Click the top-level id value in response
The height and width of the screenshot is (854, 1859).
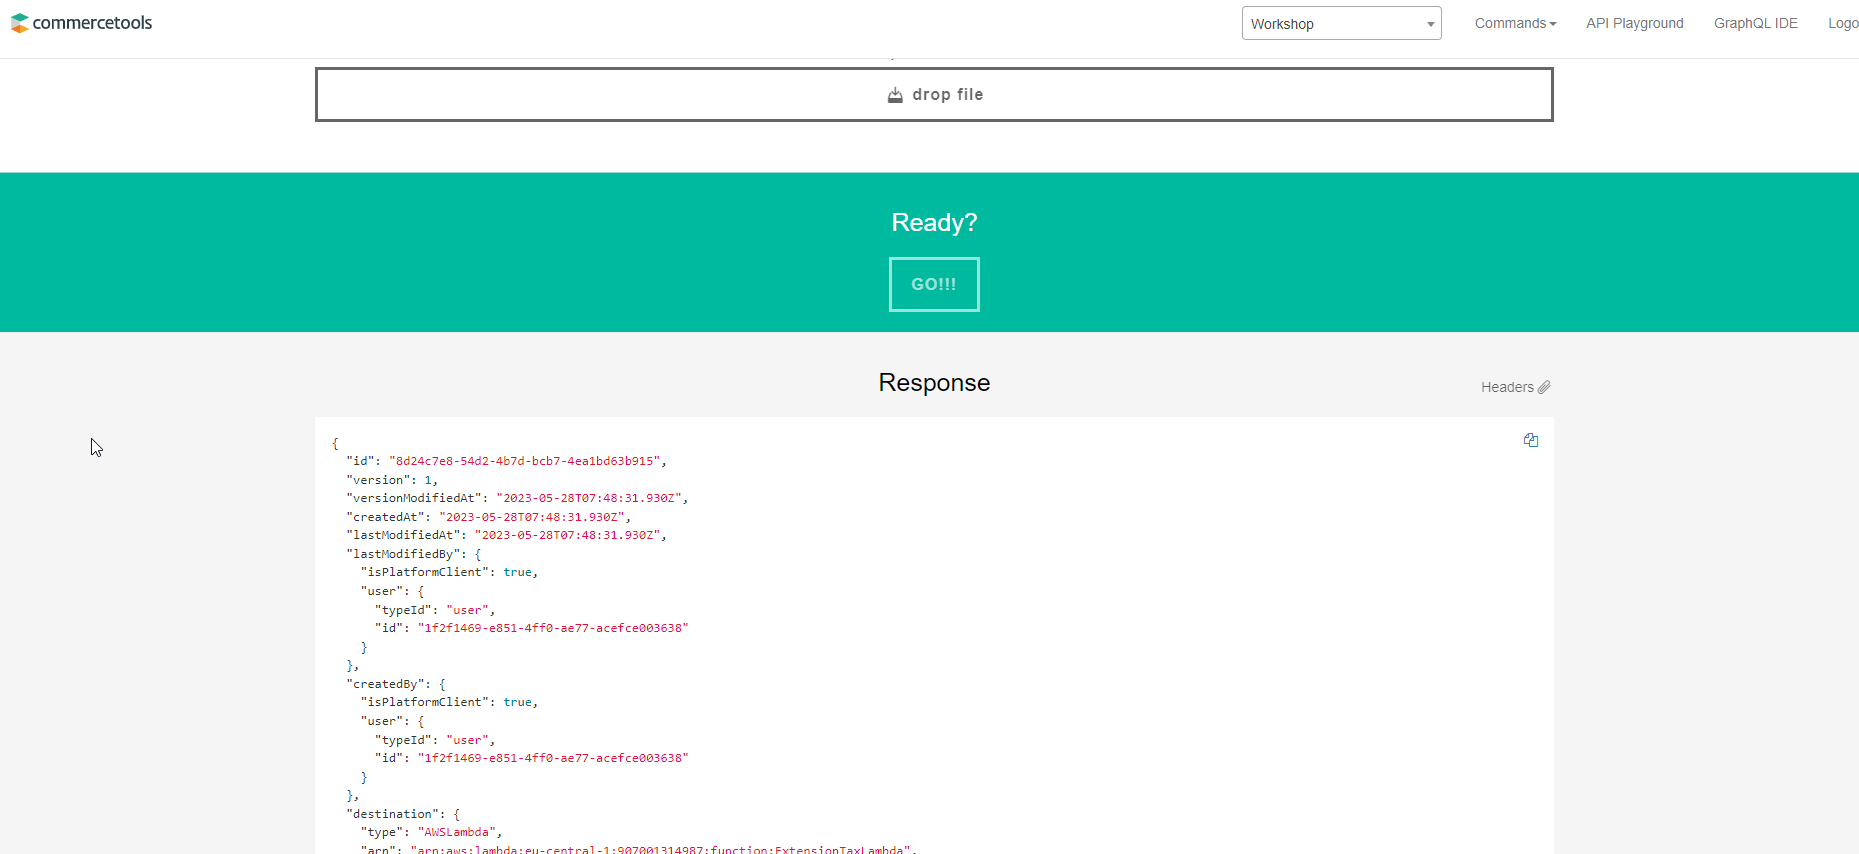pyautogui.click(x=524, y=461)
